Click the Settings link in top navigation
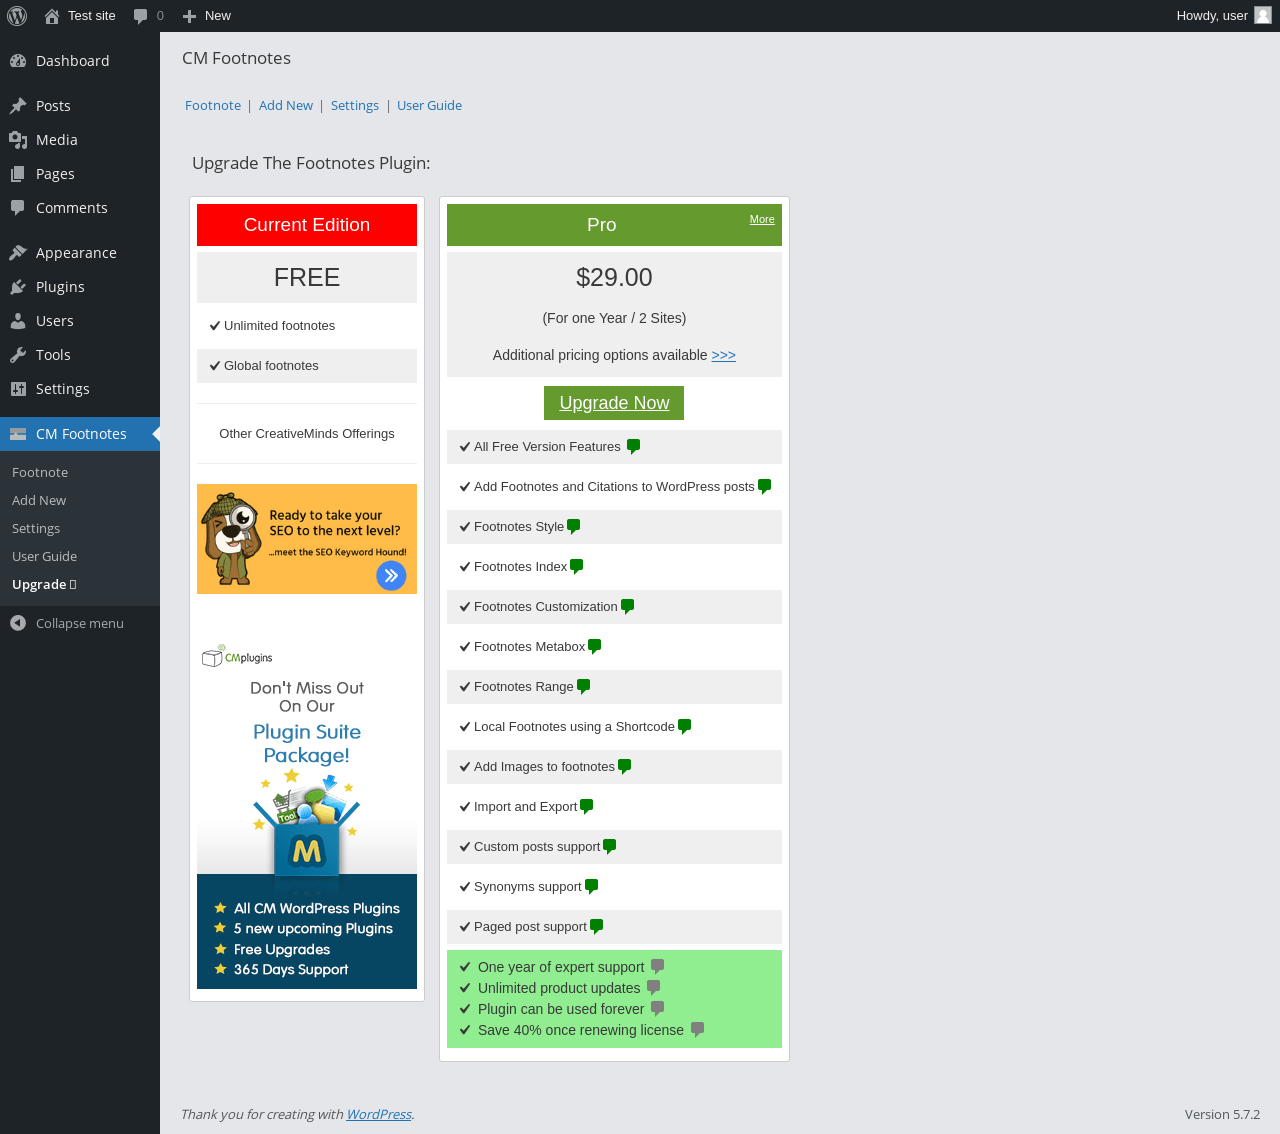1280x1134 pixels. pyautogui.click(x=355, y=106)
